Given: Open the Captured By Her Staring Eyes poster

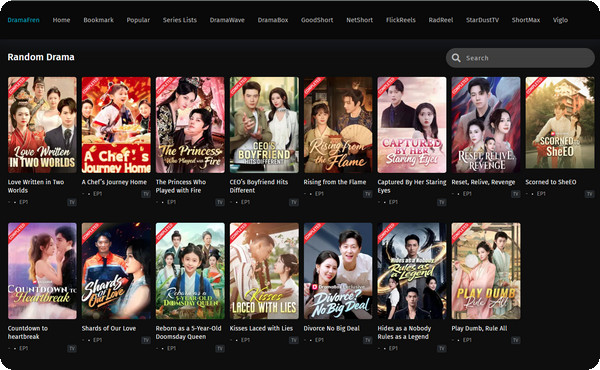Looking at the screenshot, I should [412, 125].
